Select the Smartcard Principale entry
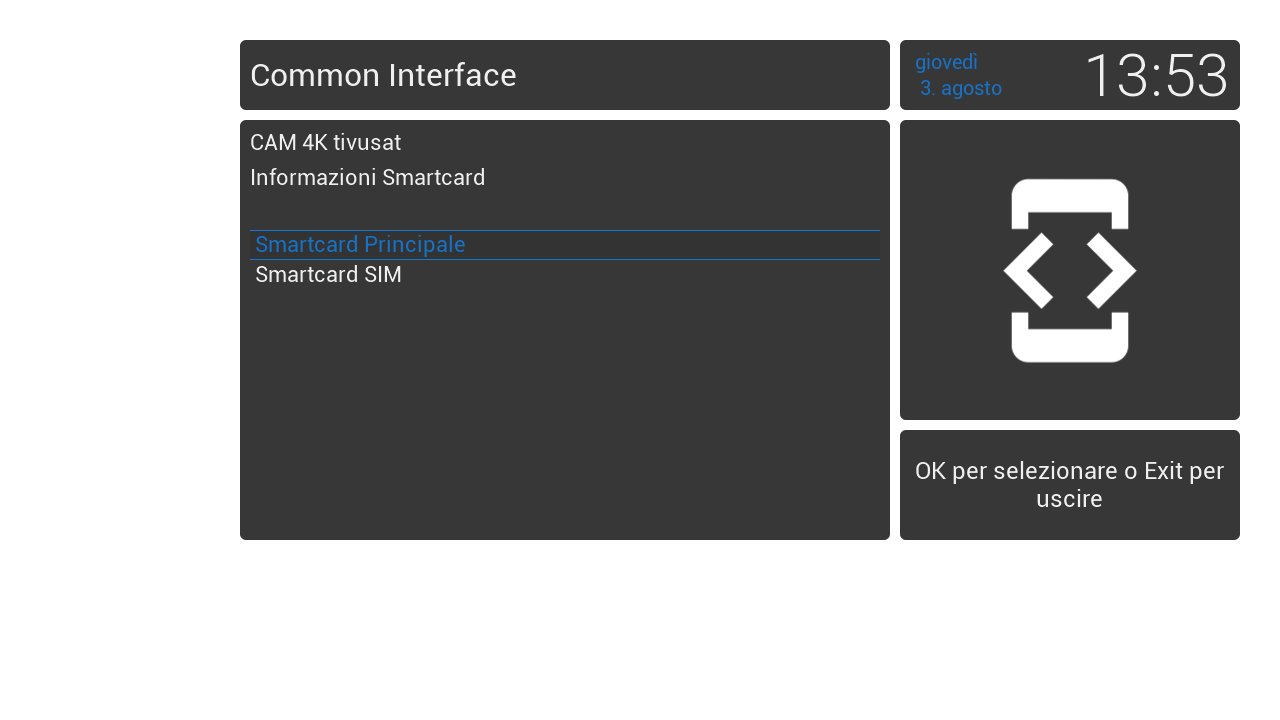The image size is (1280, 720). tap(565, 245)
